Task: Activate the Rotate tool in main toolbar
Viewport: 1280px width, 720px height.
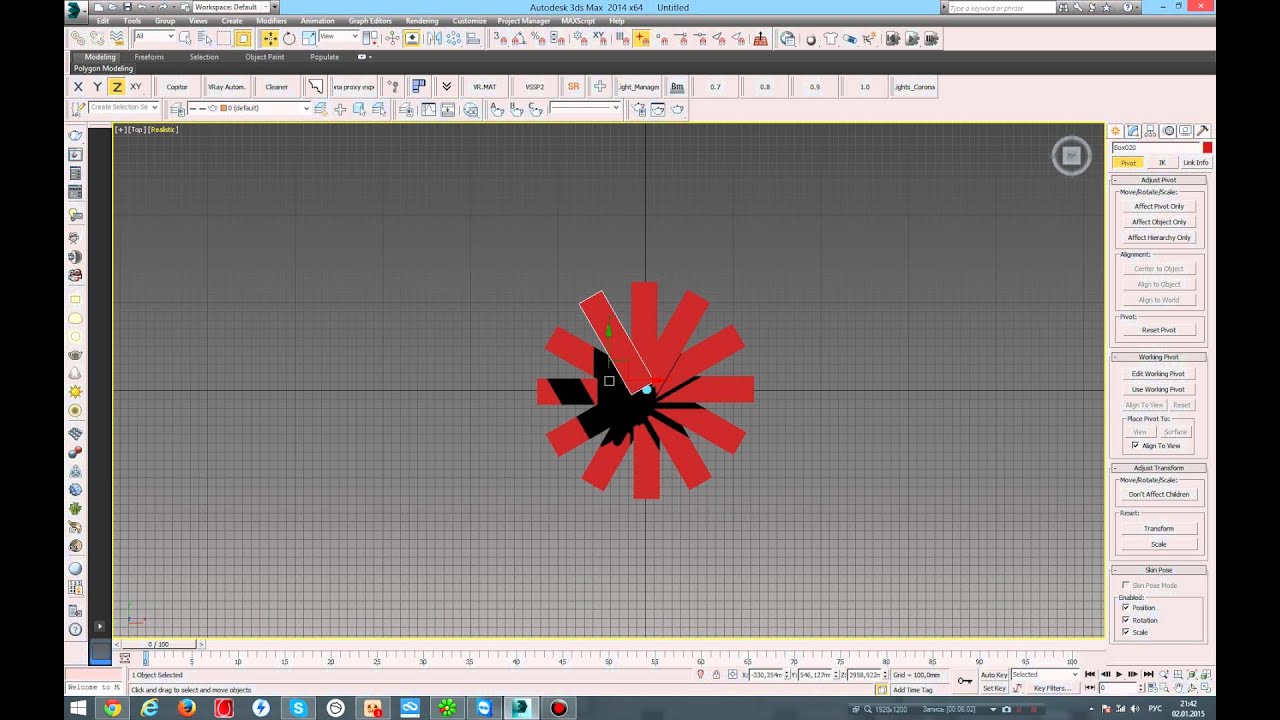Action: pos(289,38)
